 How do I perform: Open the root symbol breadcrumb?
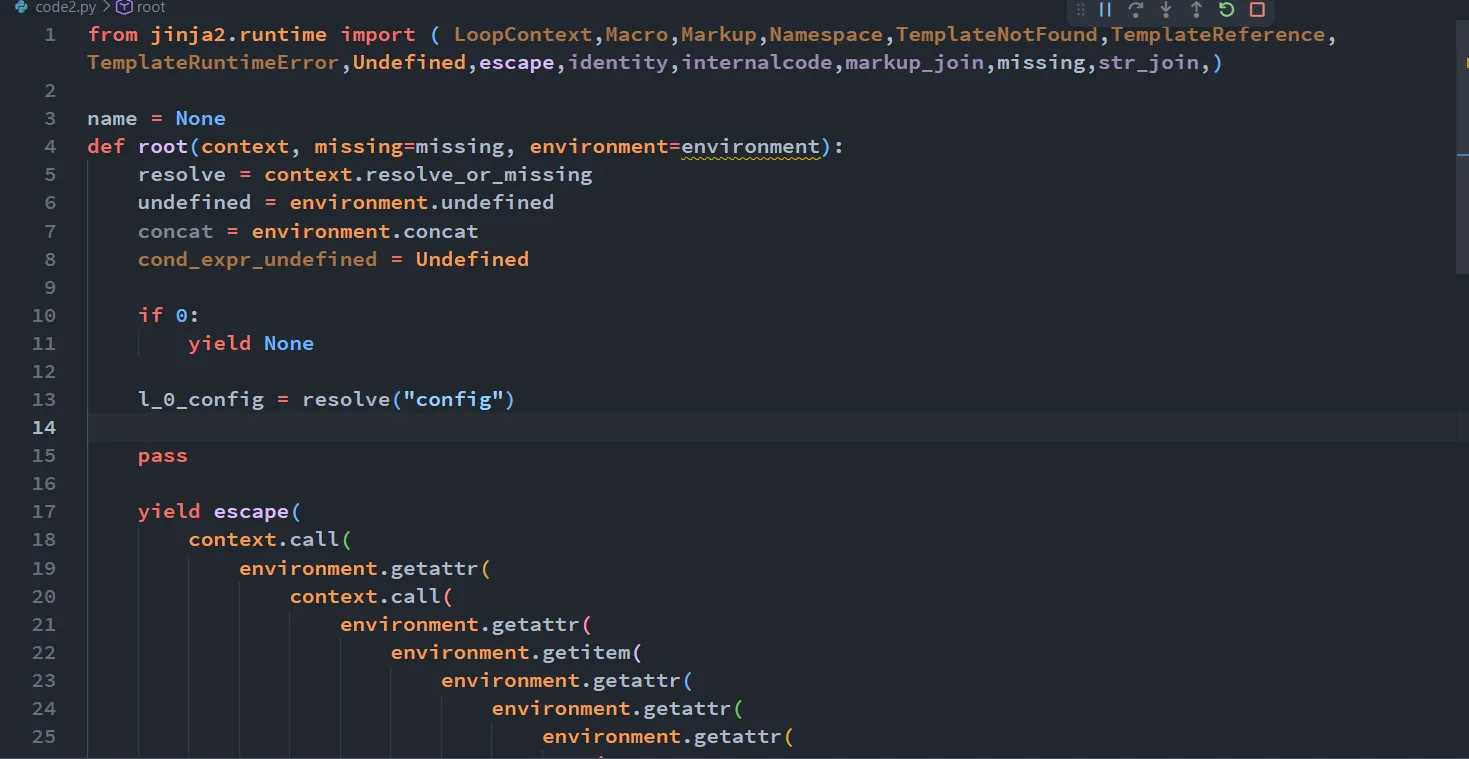(x=151, y=7)
